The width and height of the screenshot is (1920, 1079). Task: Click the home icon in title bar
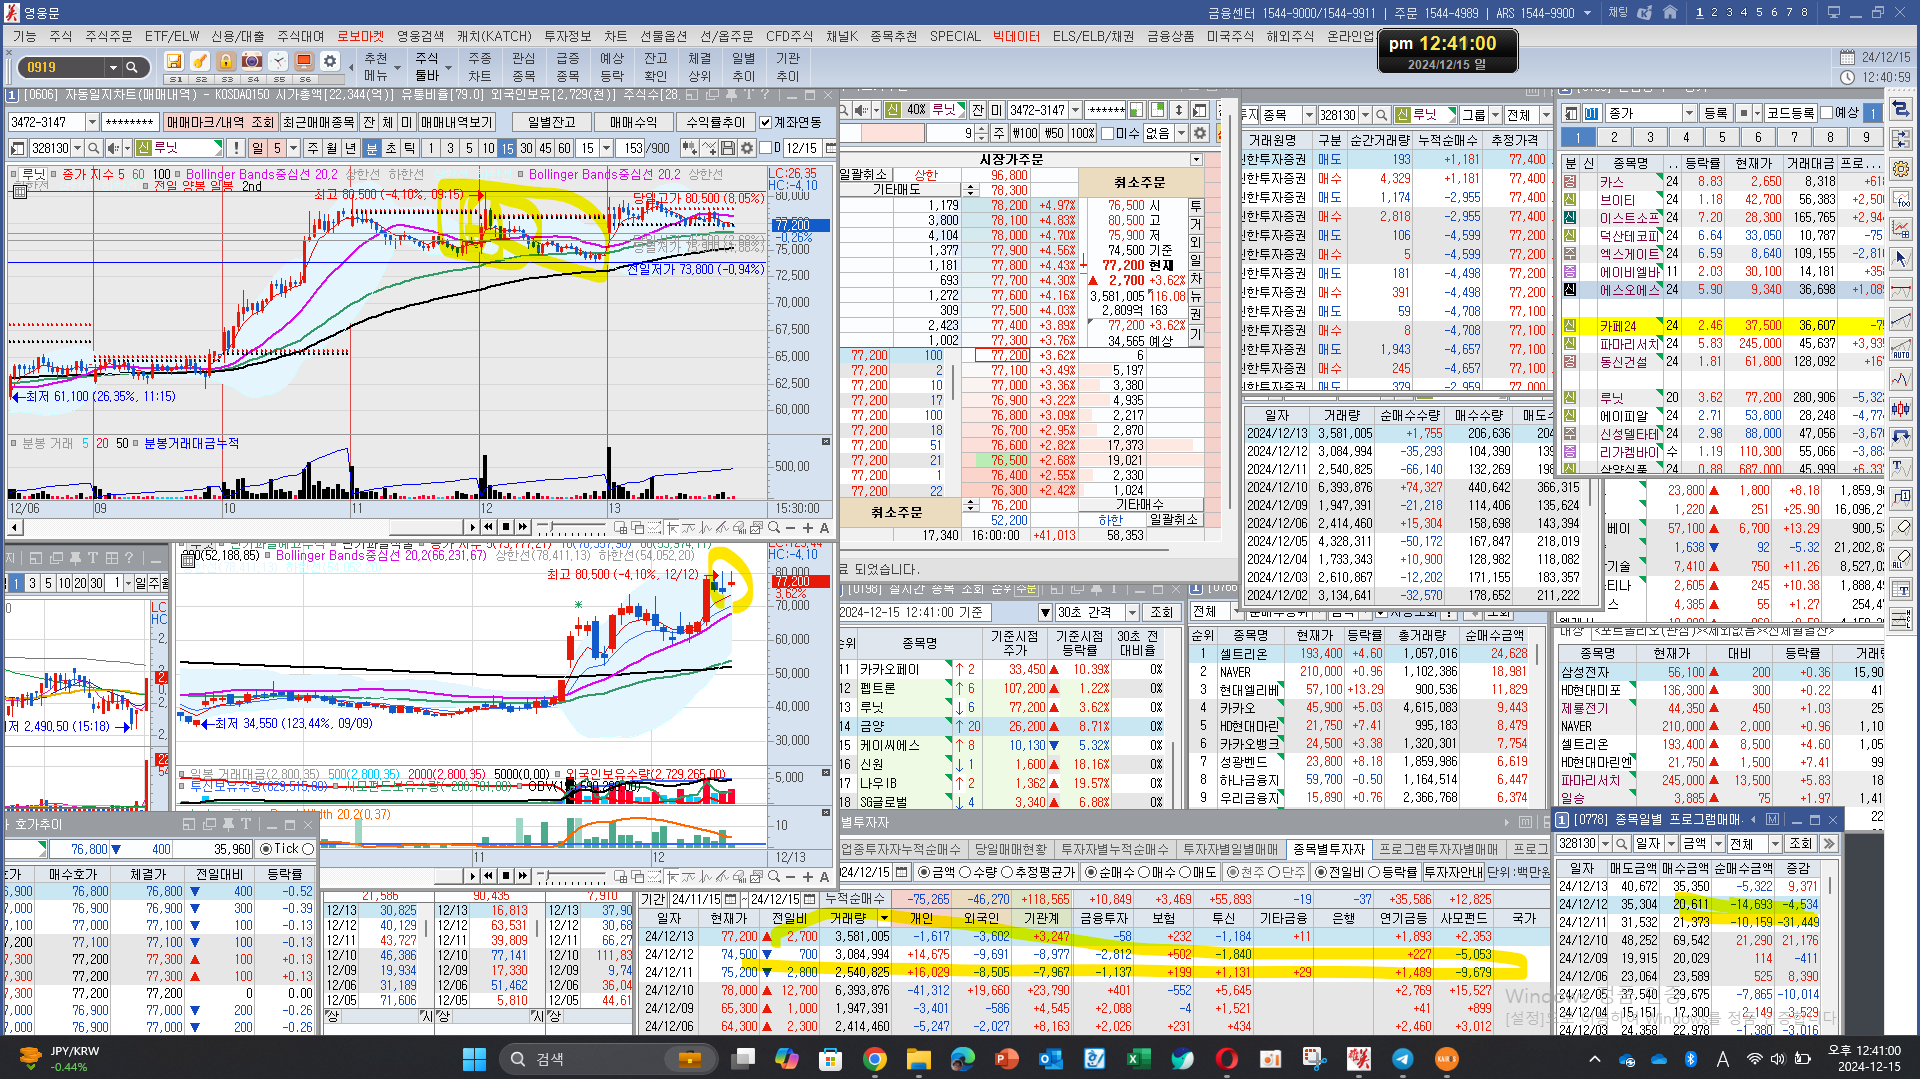click(1670, 13)
